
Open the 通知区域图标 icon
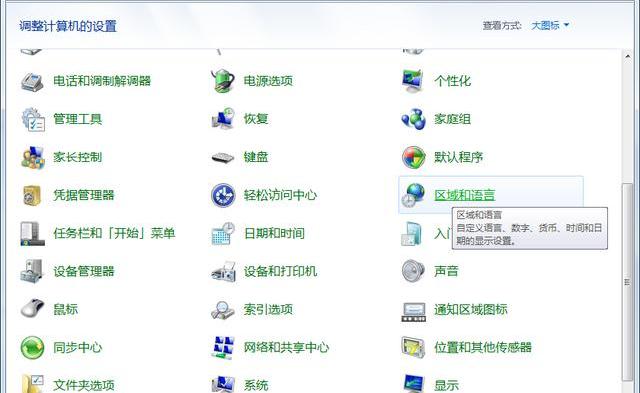tap(413, 312)
